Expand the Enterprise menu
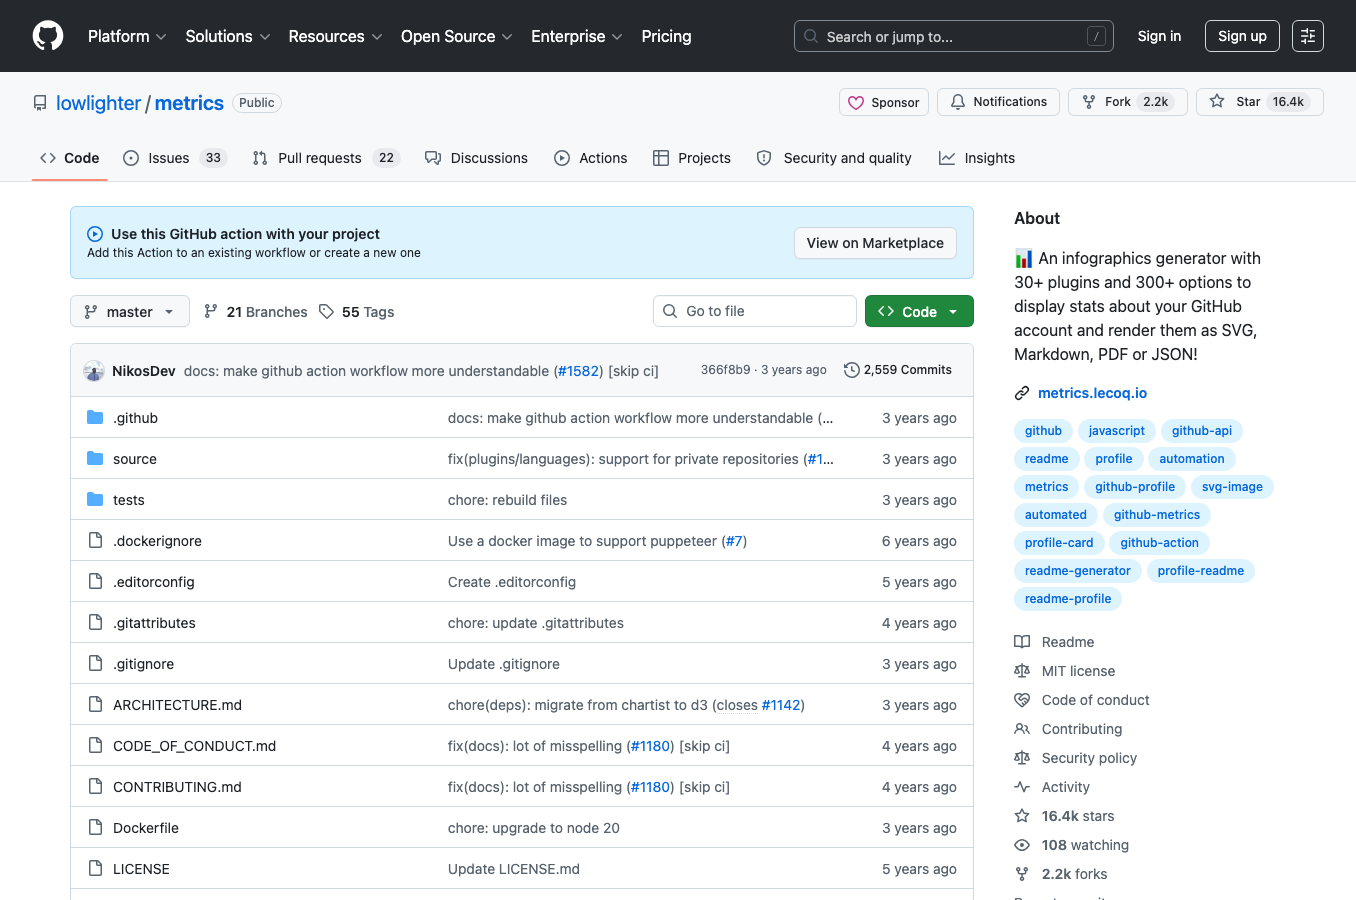Screen dimensions: 1356x900 (577, 36)
